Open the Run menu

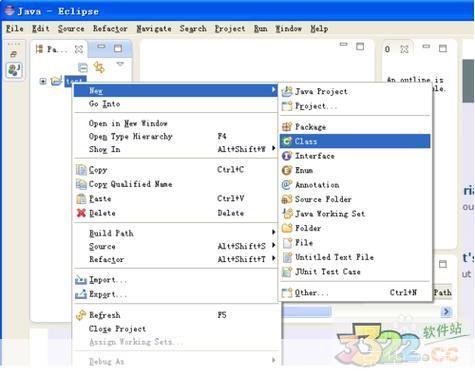point(260,29)
